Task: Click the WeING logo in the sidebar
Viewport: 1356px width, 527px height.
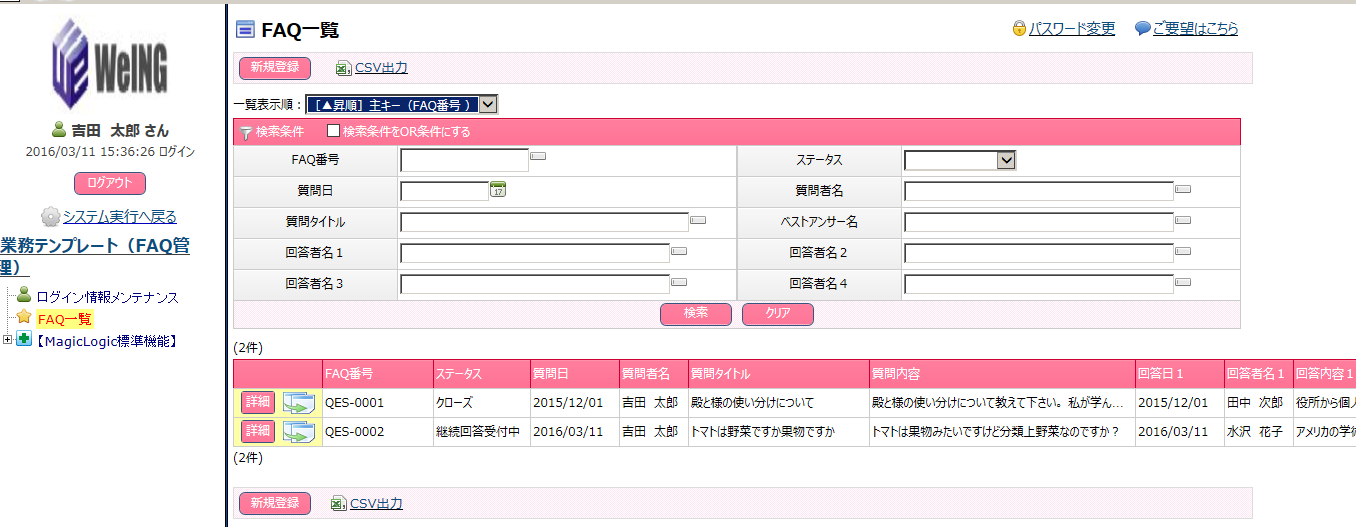Action: point(110,64)
